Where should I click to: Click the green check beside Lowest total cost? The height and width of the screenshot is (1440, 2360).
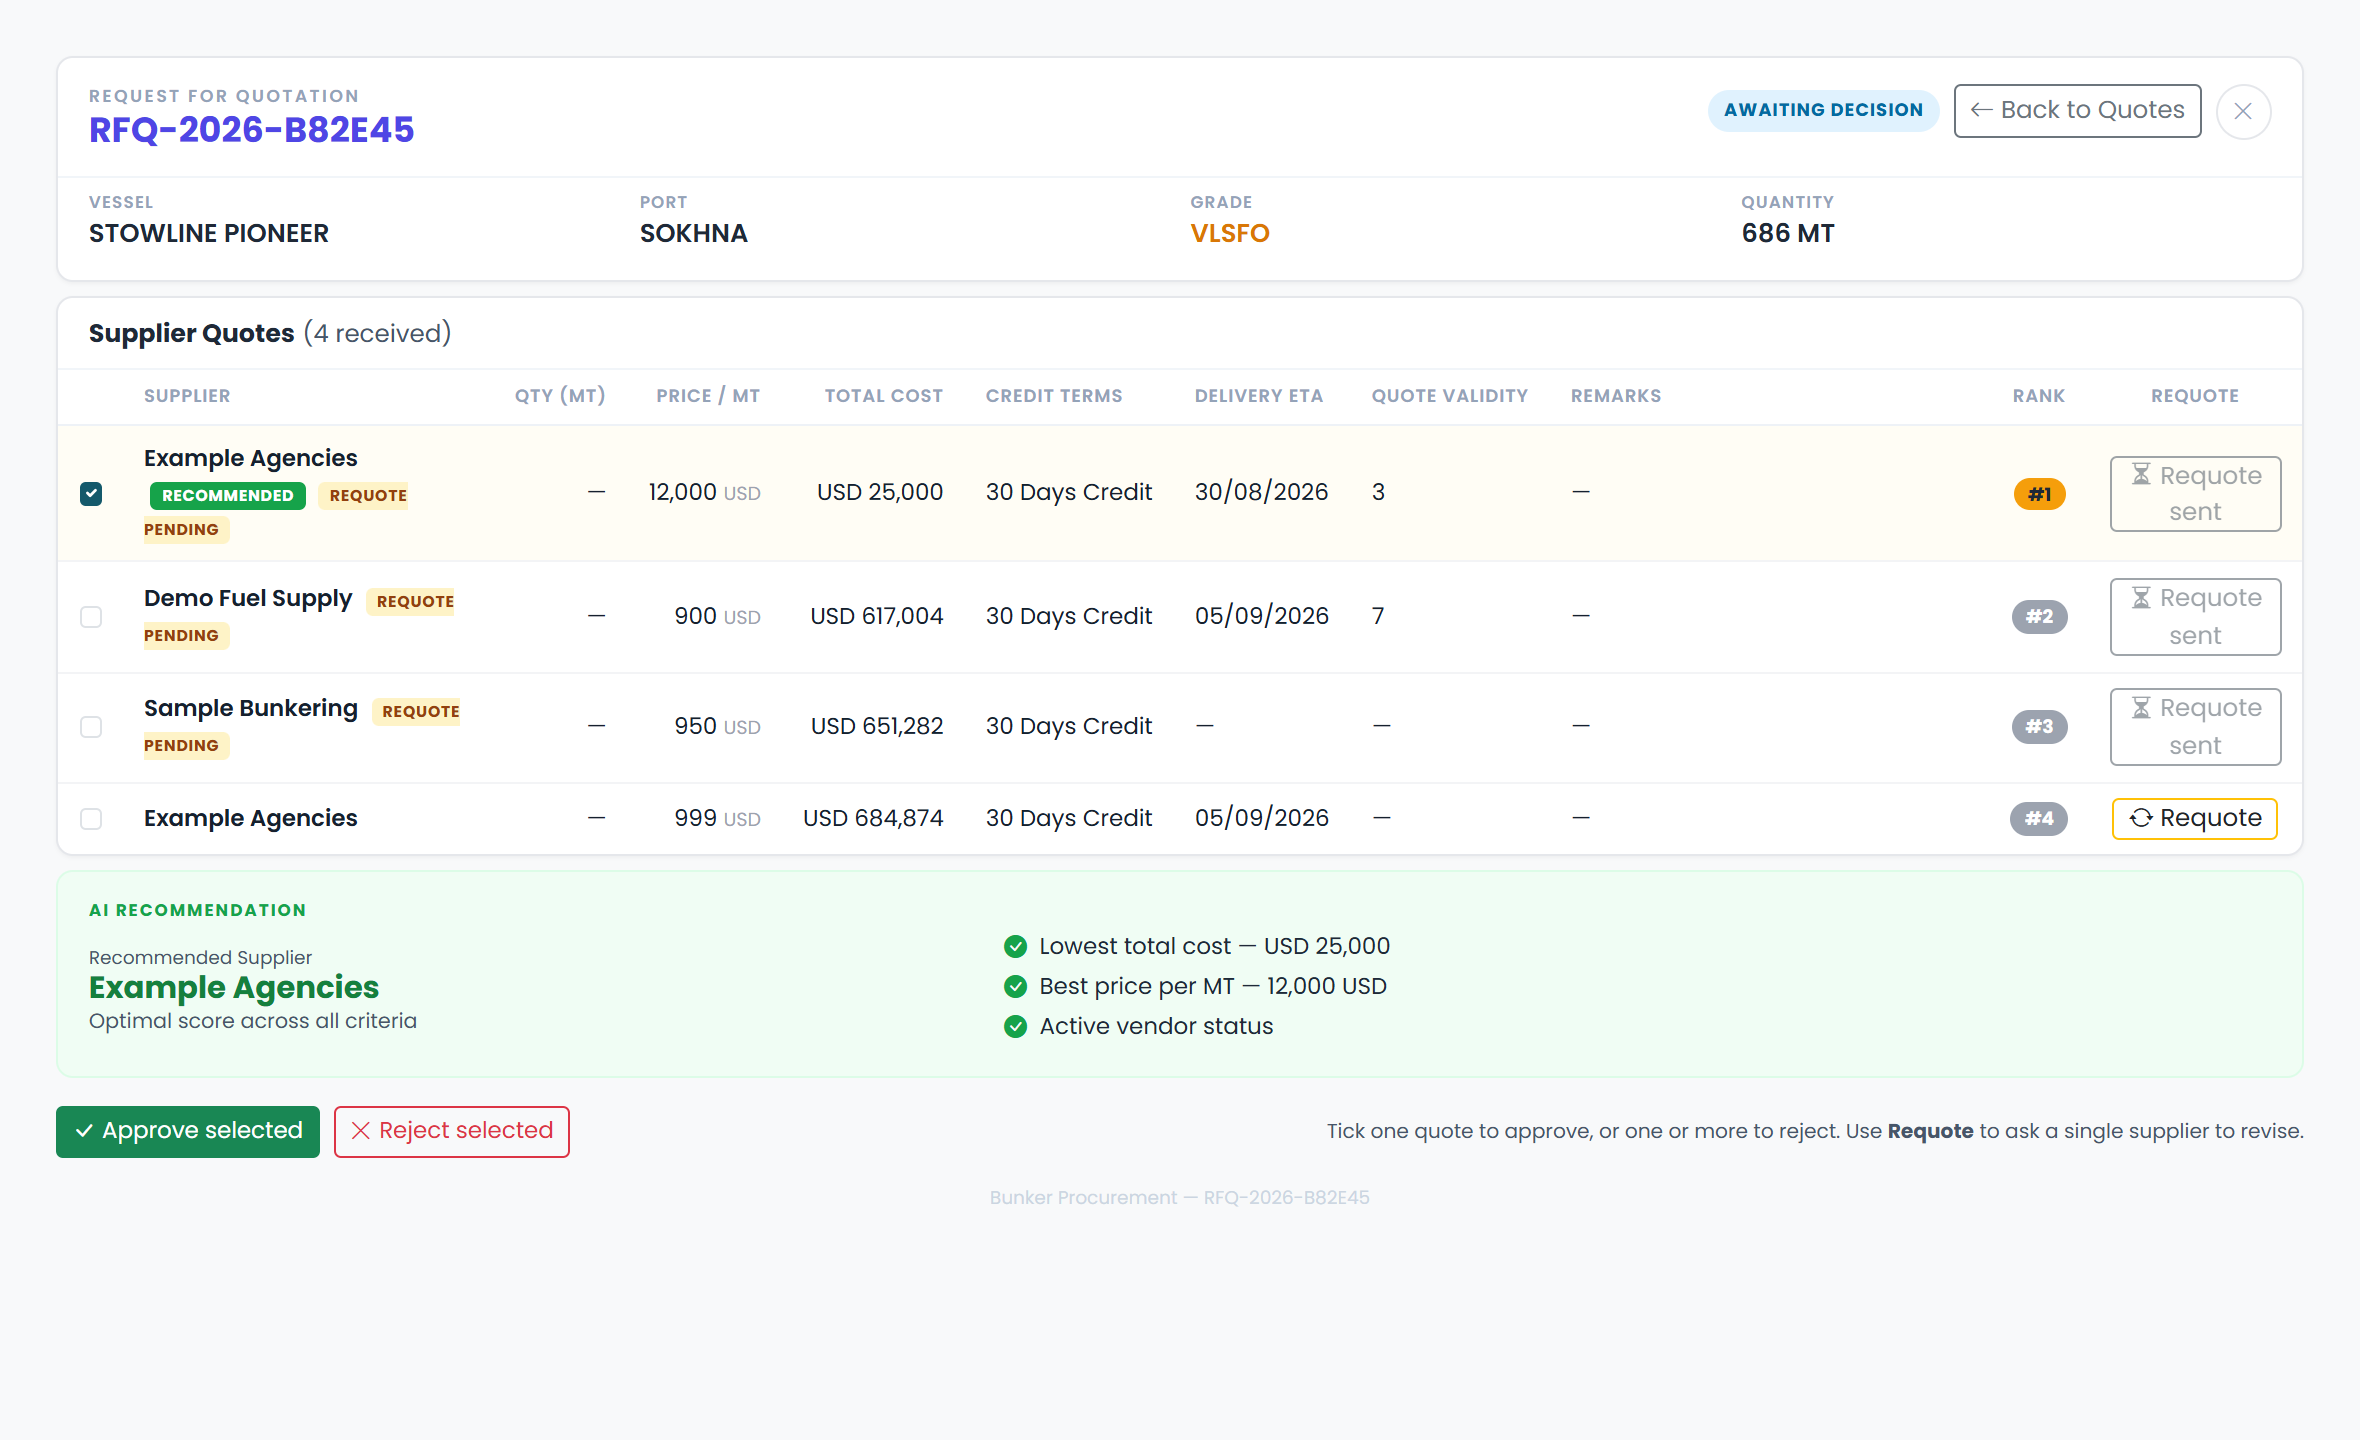[x=1015, y=946]
